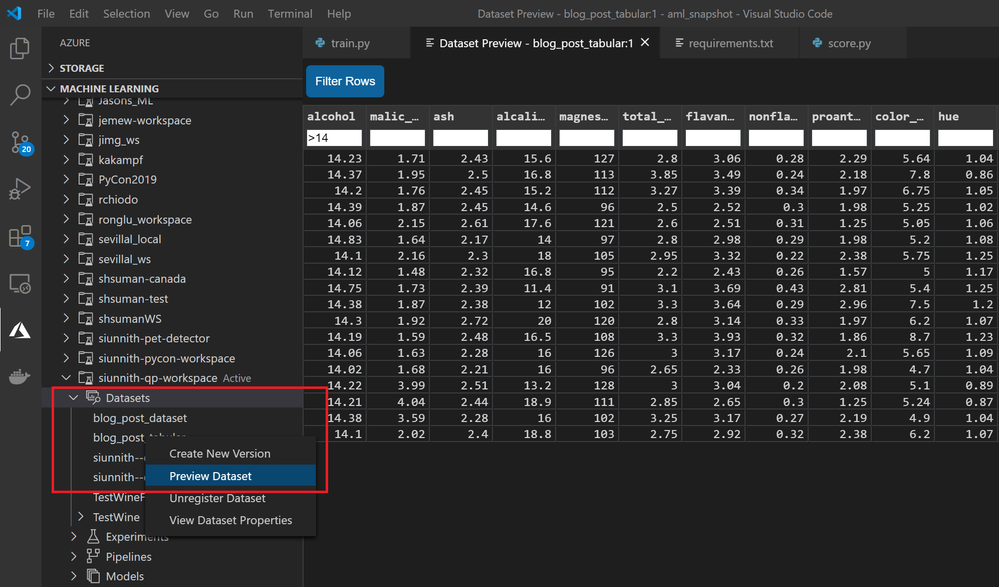The height and width of the screenshot is (587, 999).
Task: Click the workspace icon beside rchiodo
Action: (85, 199)
